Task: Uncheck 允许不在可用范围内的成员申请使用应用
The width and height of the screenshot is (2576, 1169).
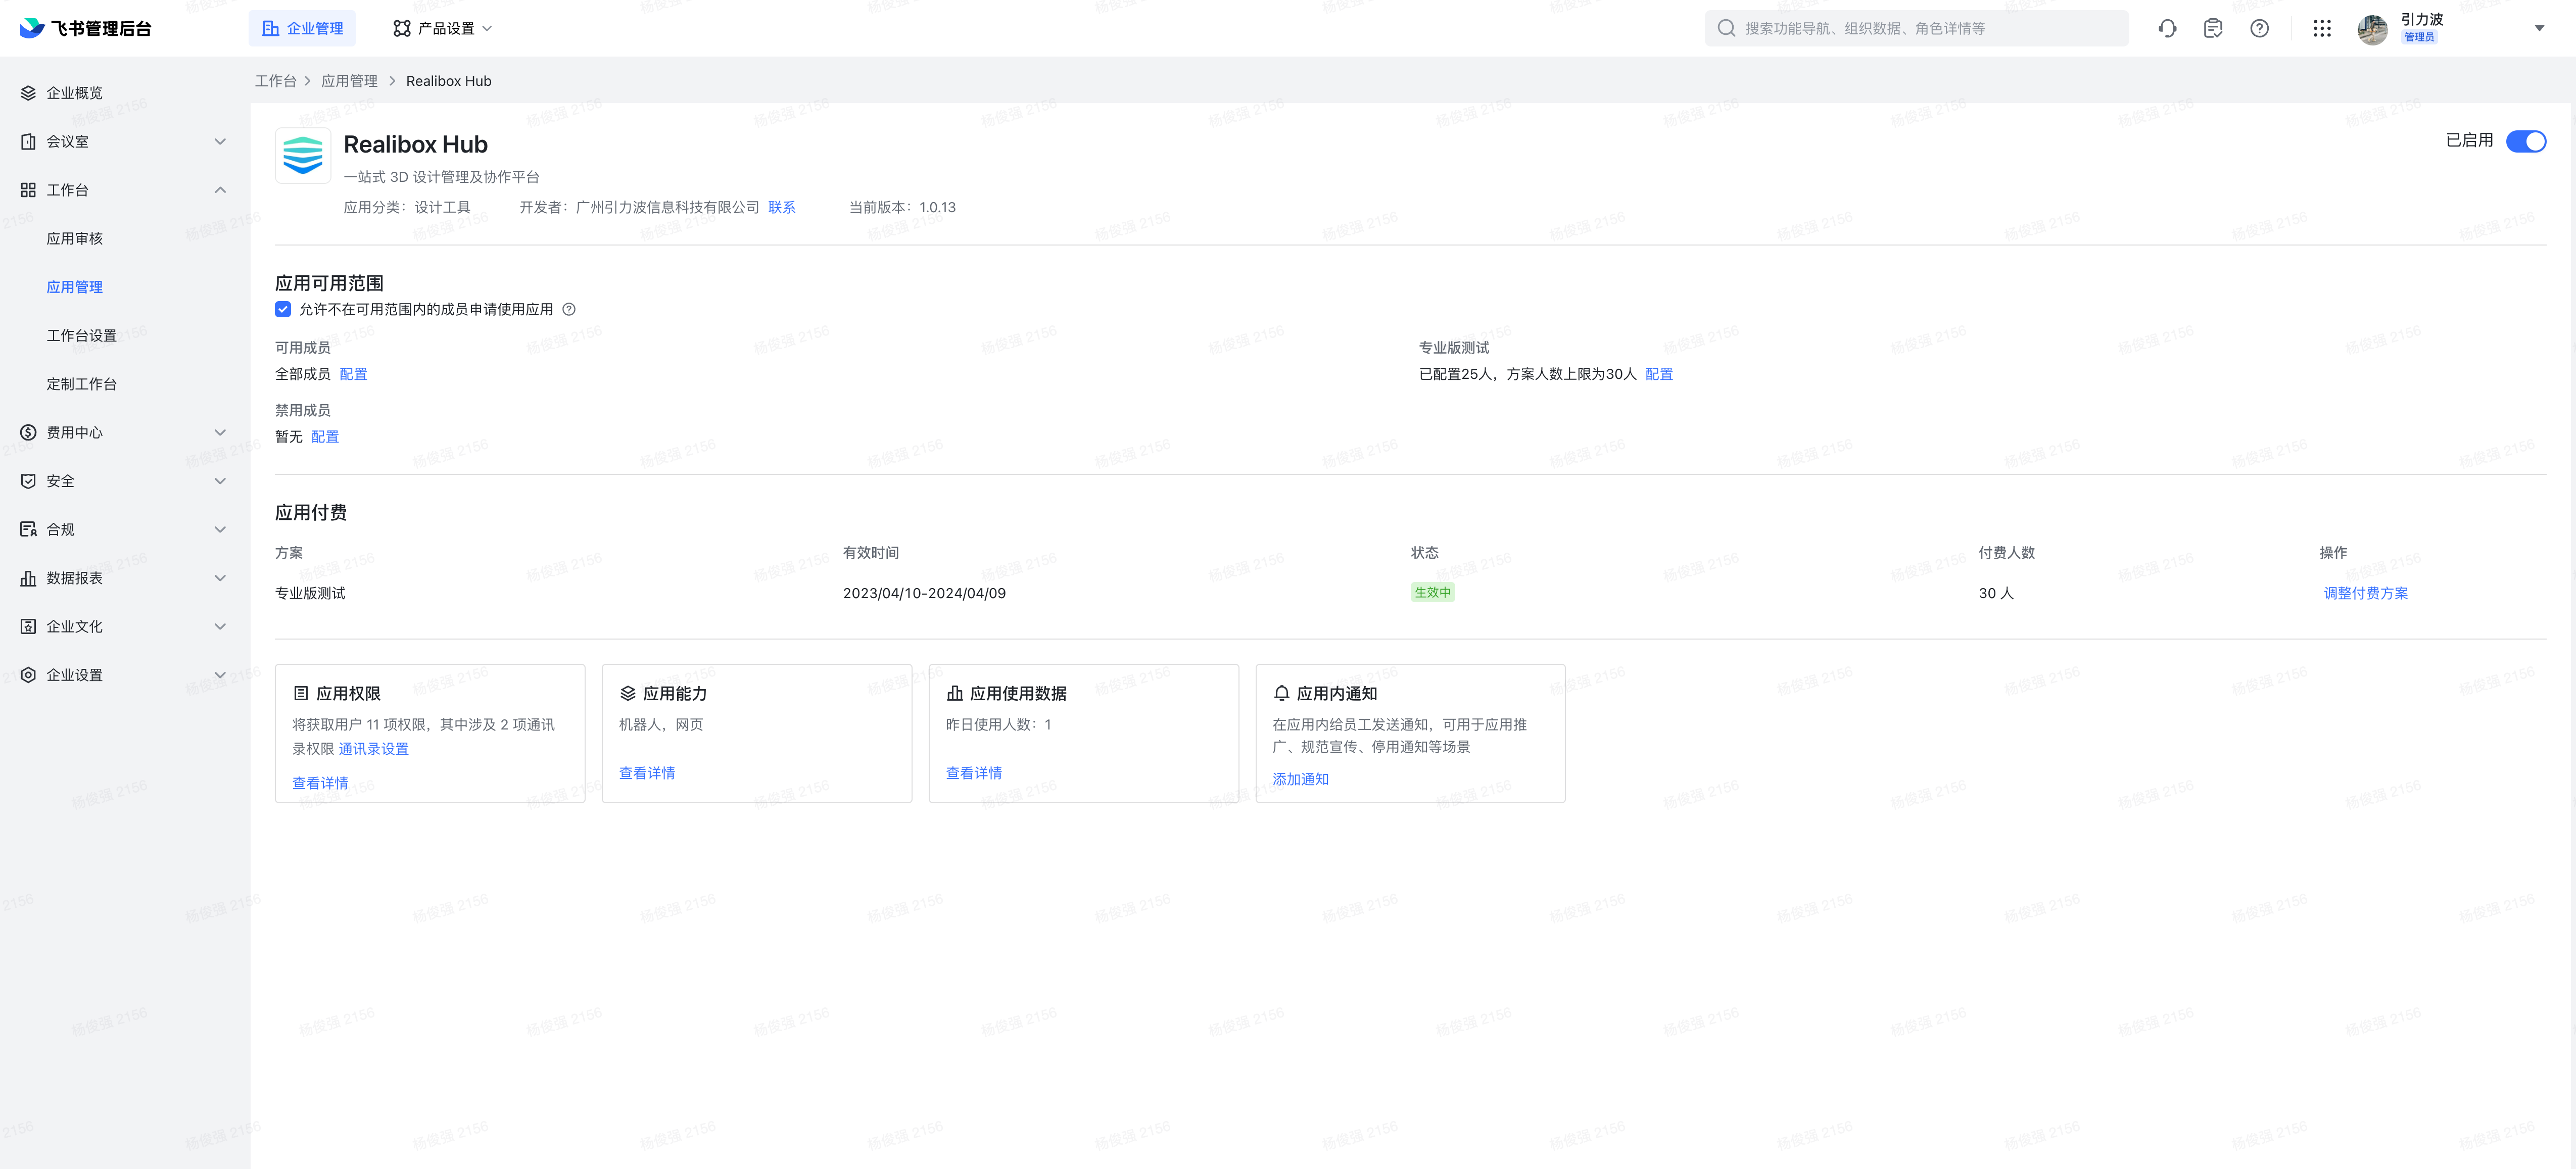Action: pyautogui.click(x=283, y=309)
